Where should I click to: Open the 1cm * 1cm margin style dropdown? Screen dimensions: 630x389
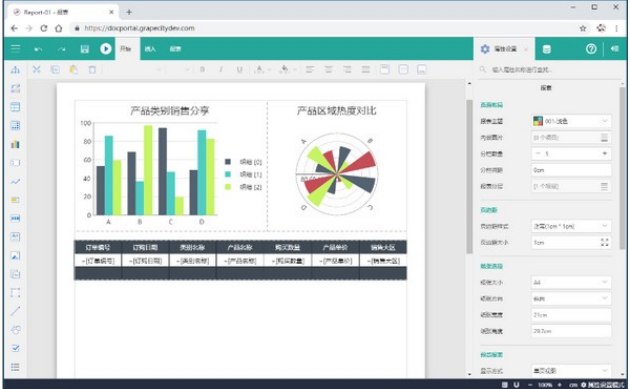click(x=571, y=226)
